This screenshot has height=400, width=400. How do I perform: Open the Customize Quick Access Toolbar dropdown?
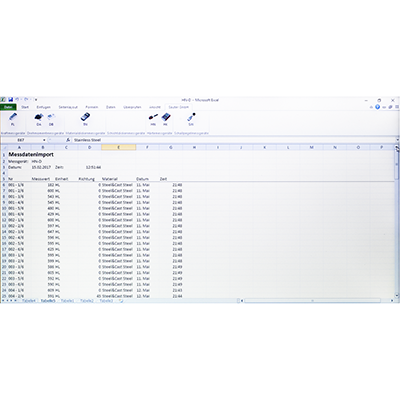tap(36, 100)
